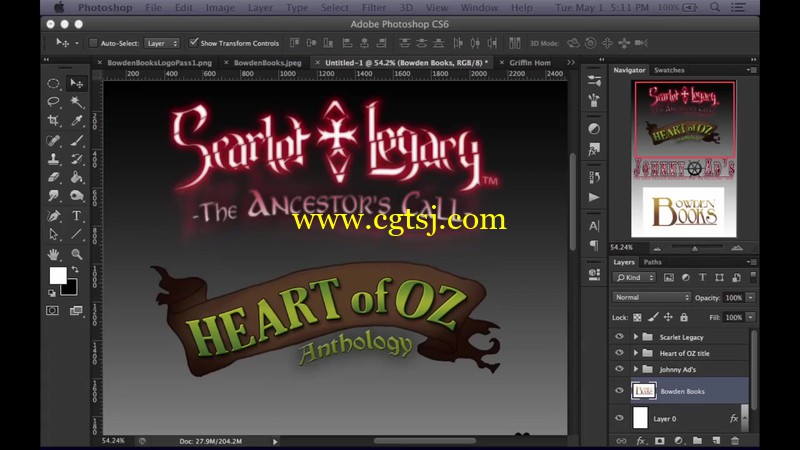
Task: Open Fill slider dropdown arrow
Action: [751, 317]
